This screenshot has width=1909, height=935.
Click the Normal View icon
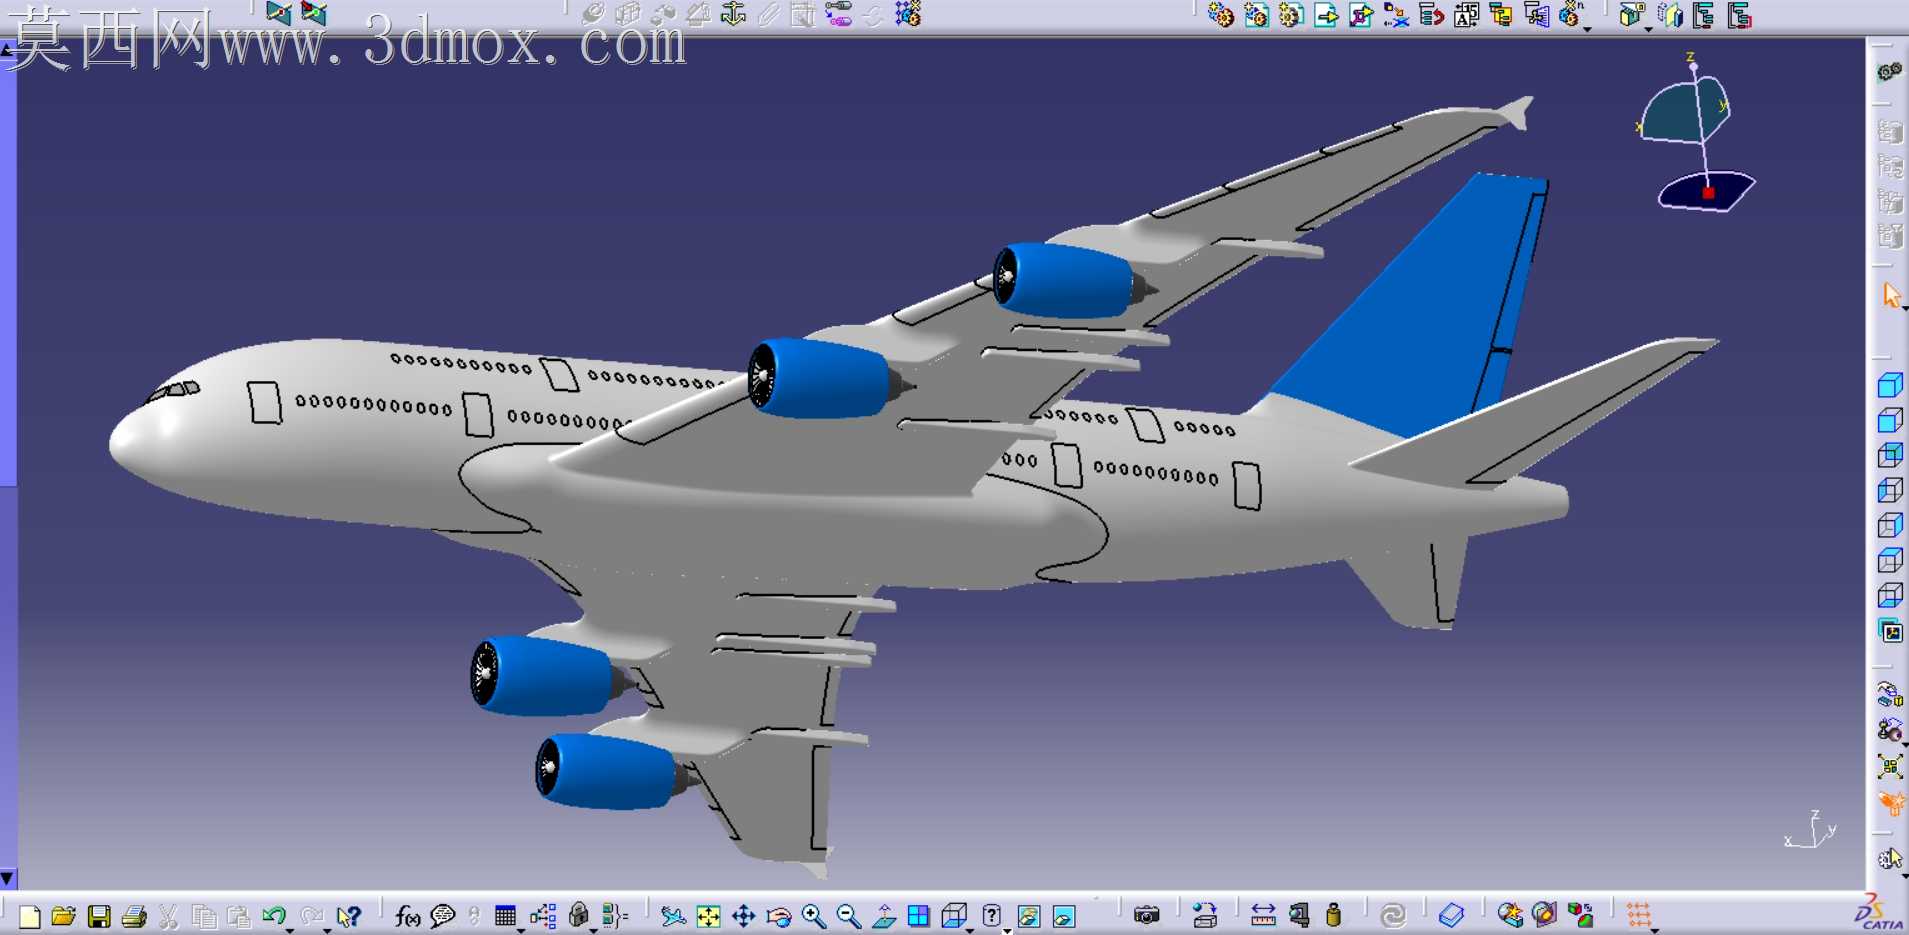click(x=884, y=916)
